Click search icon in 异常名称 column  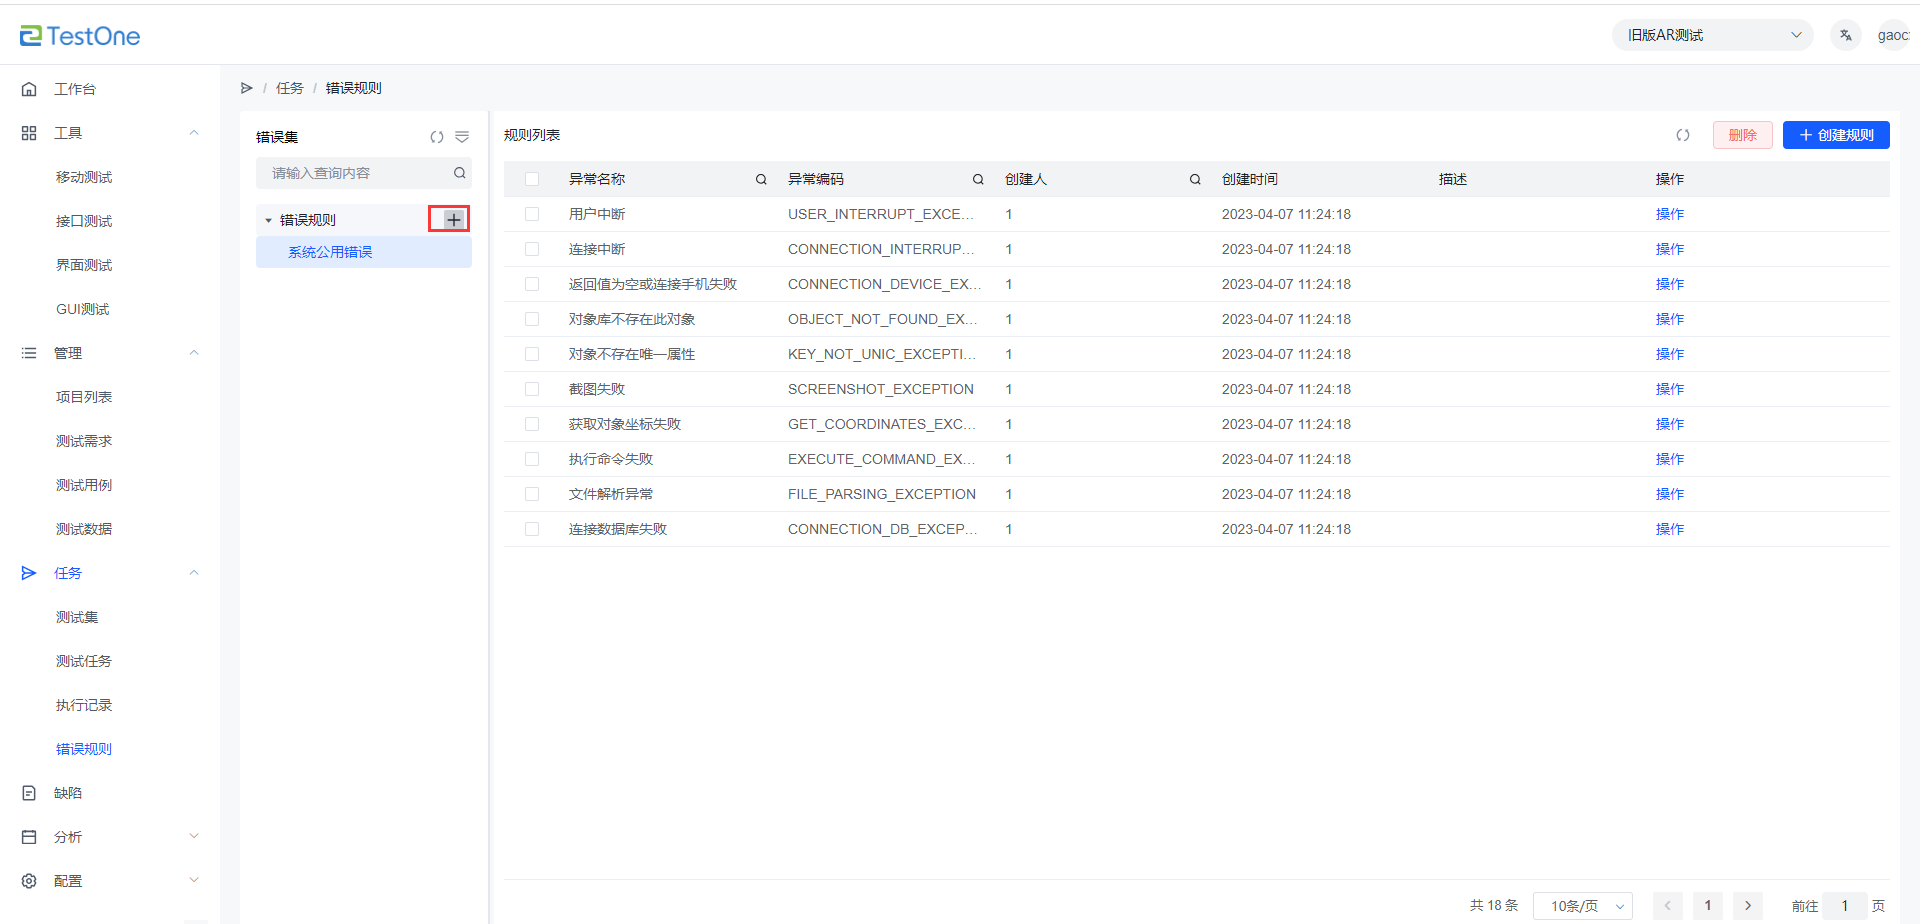pos(761,180)
